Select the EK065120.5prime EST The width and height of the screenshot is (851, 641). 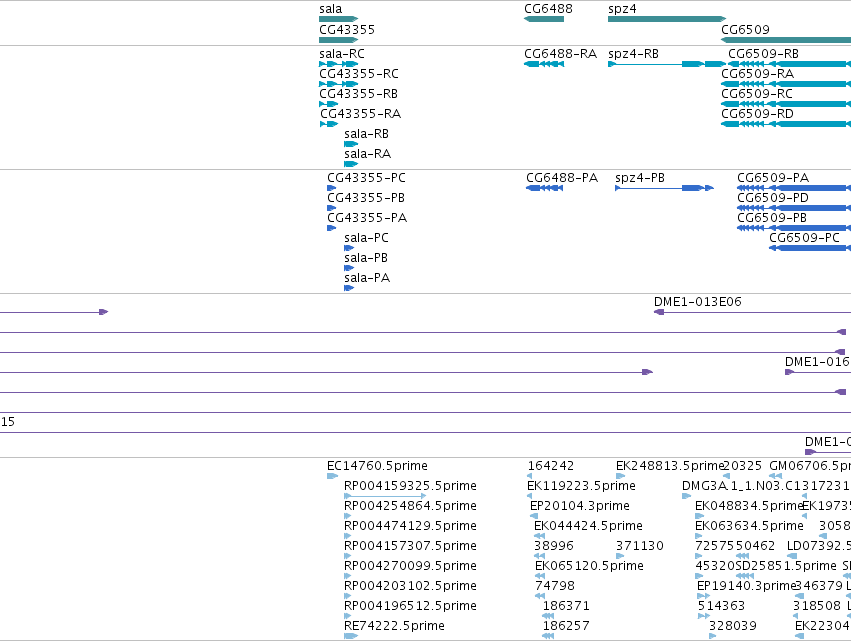click(540, 576)
